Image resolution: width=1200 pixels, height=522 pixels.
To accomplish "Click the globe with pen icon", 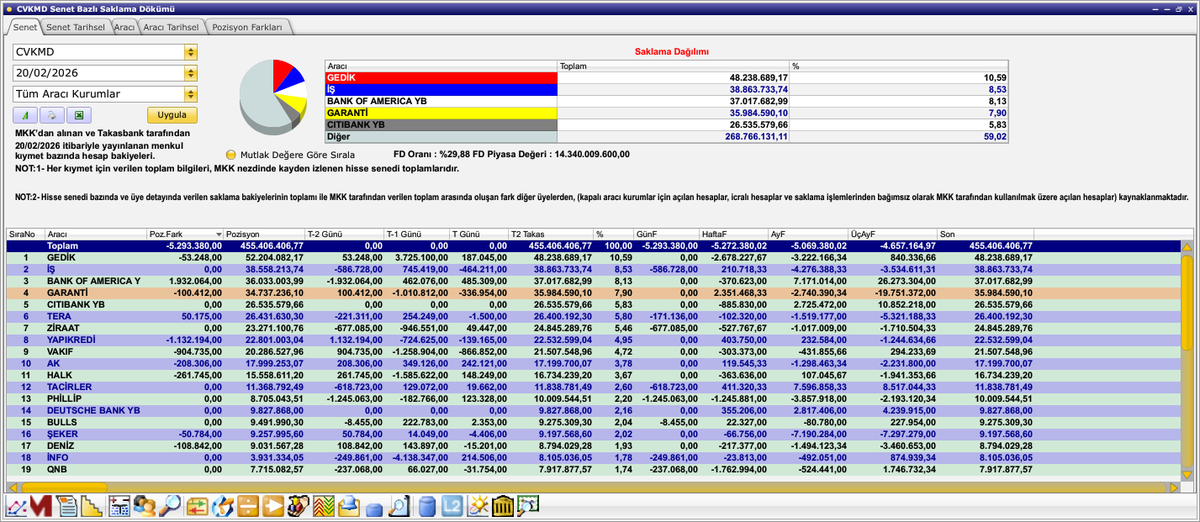I will 222,507.
